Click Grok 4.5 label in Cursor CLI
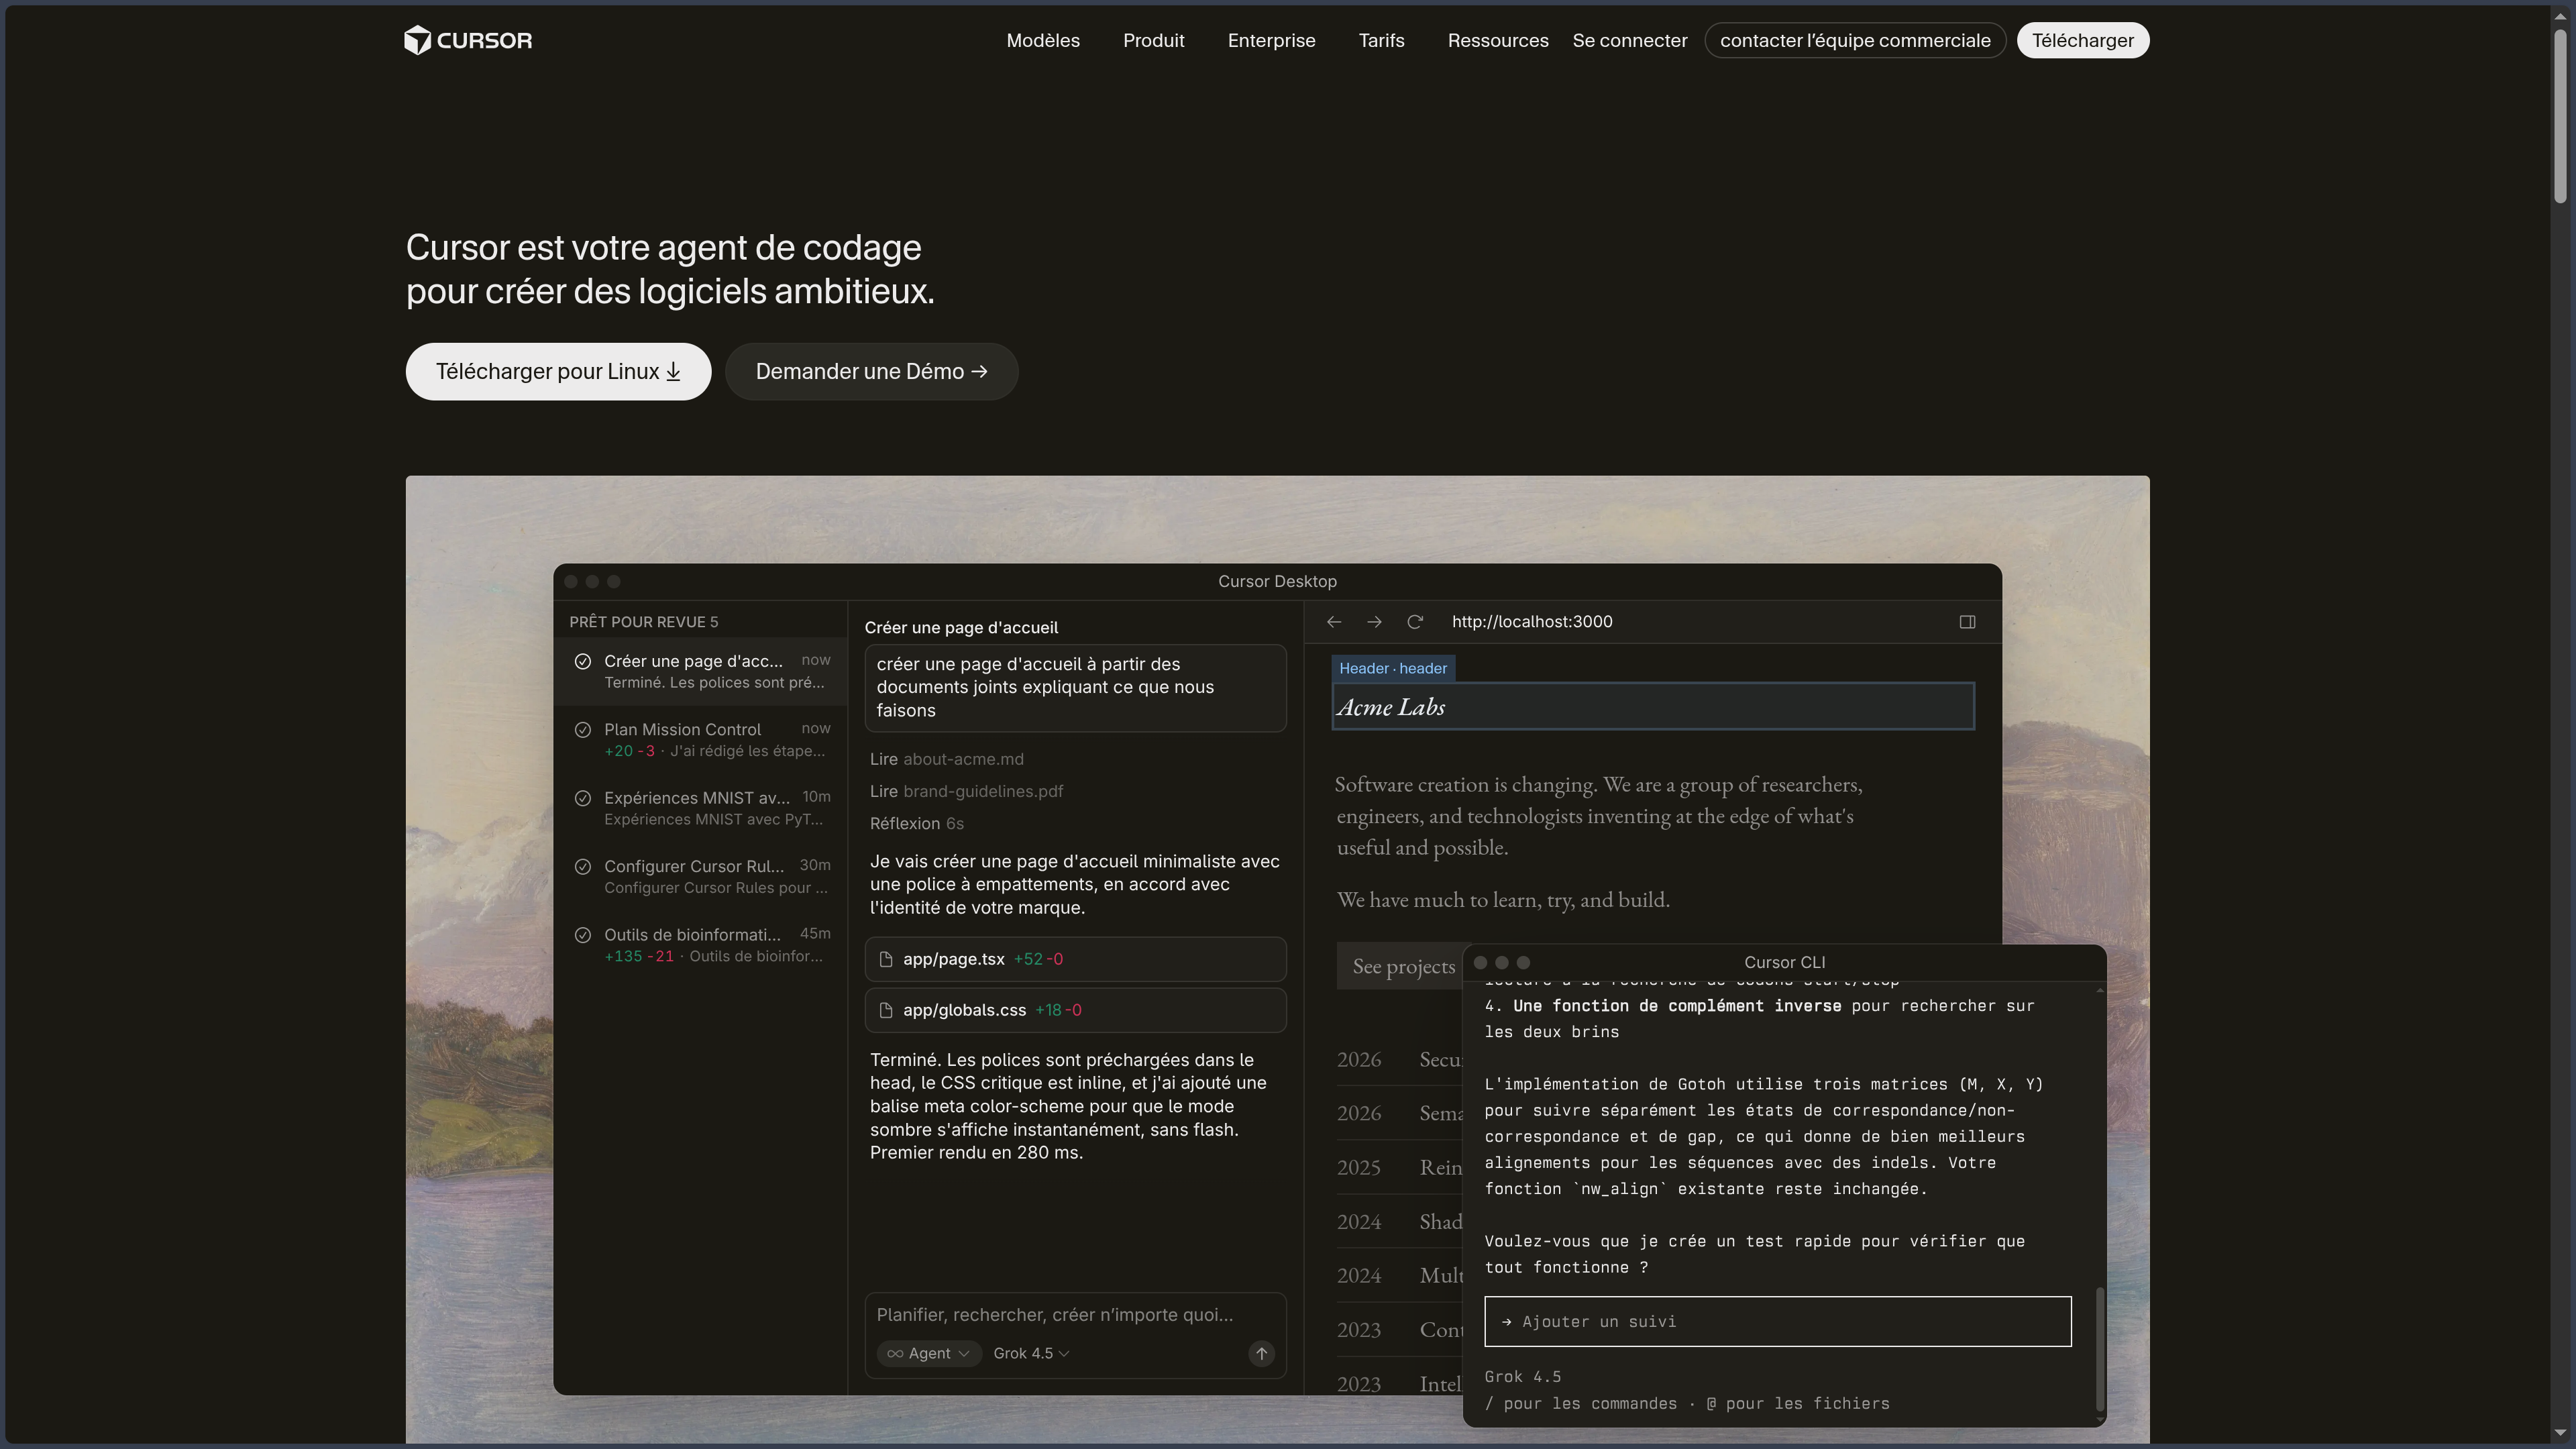Viewport: 2576px width, 1449px height. click(x=1522, y=1378)
